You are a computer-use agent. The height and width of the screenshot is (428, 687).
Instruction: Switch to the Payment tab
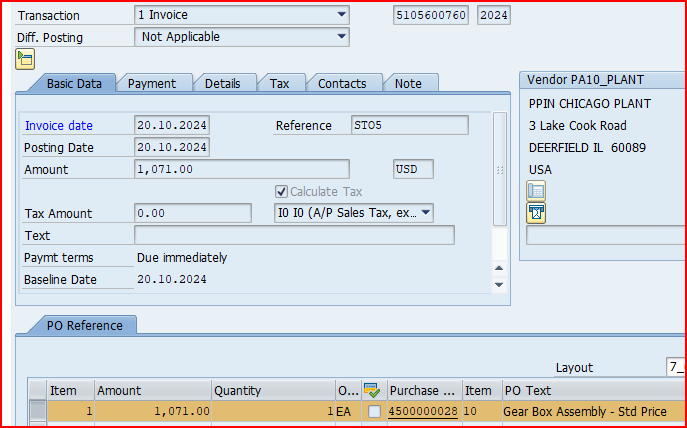click(x=152, y=84)
